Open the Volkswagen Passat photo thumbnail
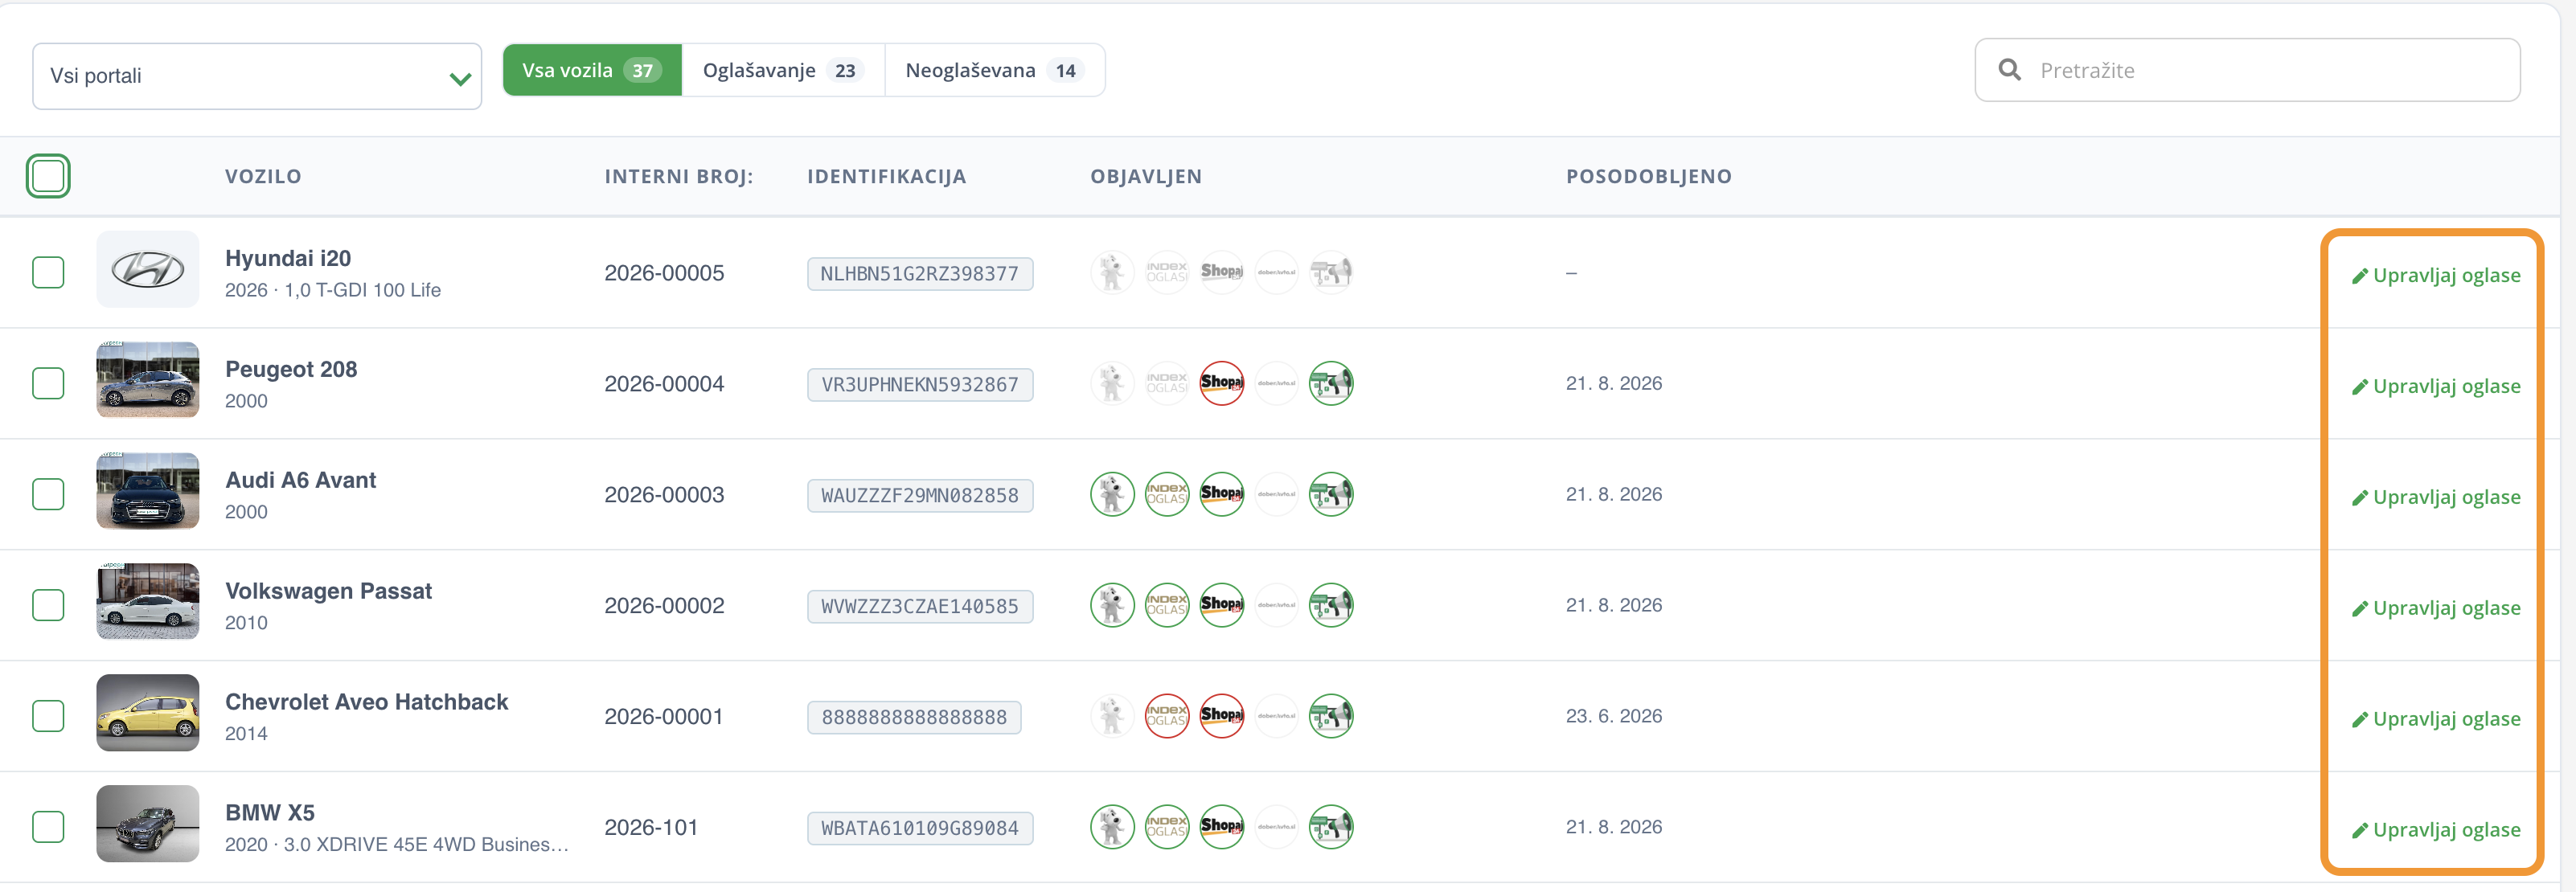This screenshot has width=2576, height=892. 148,602
